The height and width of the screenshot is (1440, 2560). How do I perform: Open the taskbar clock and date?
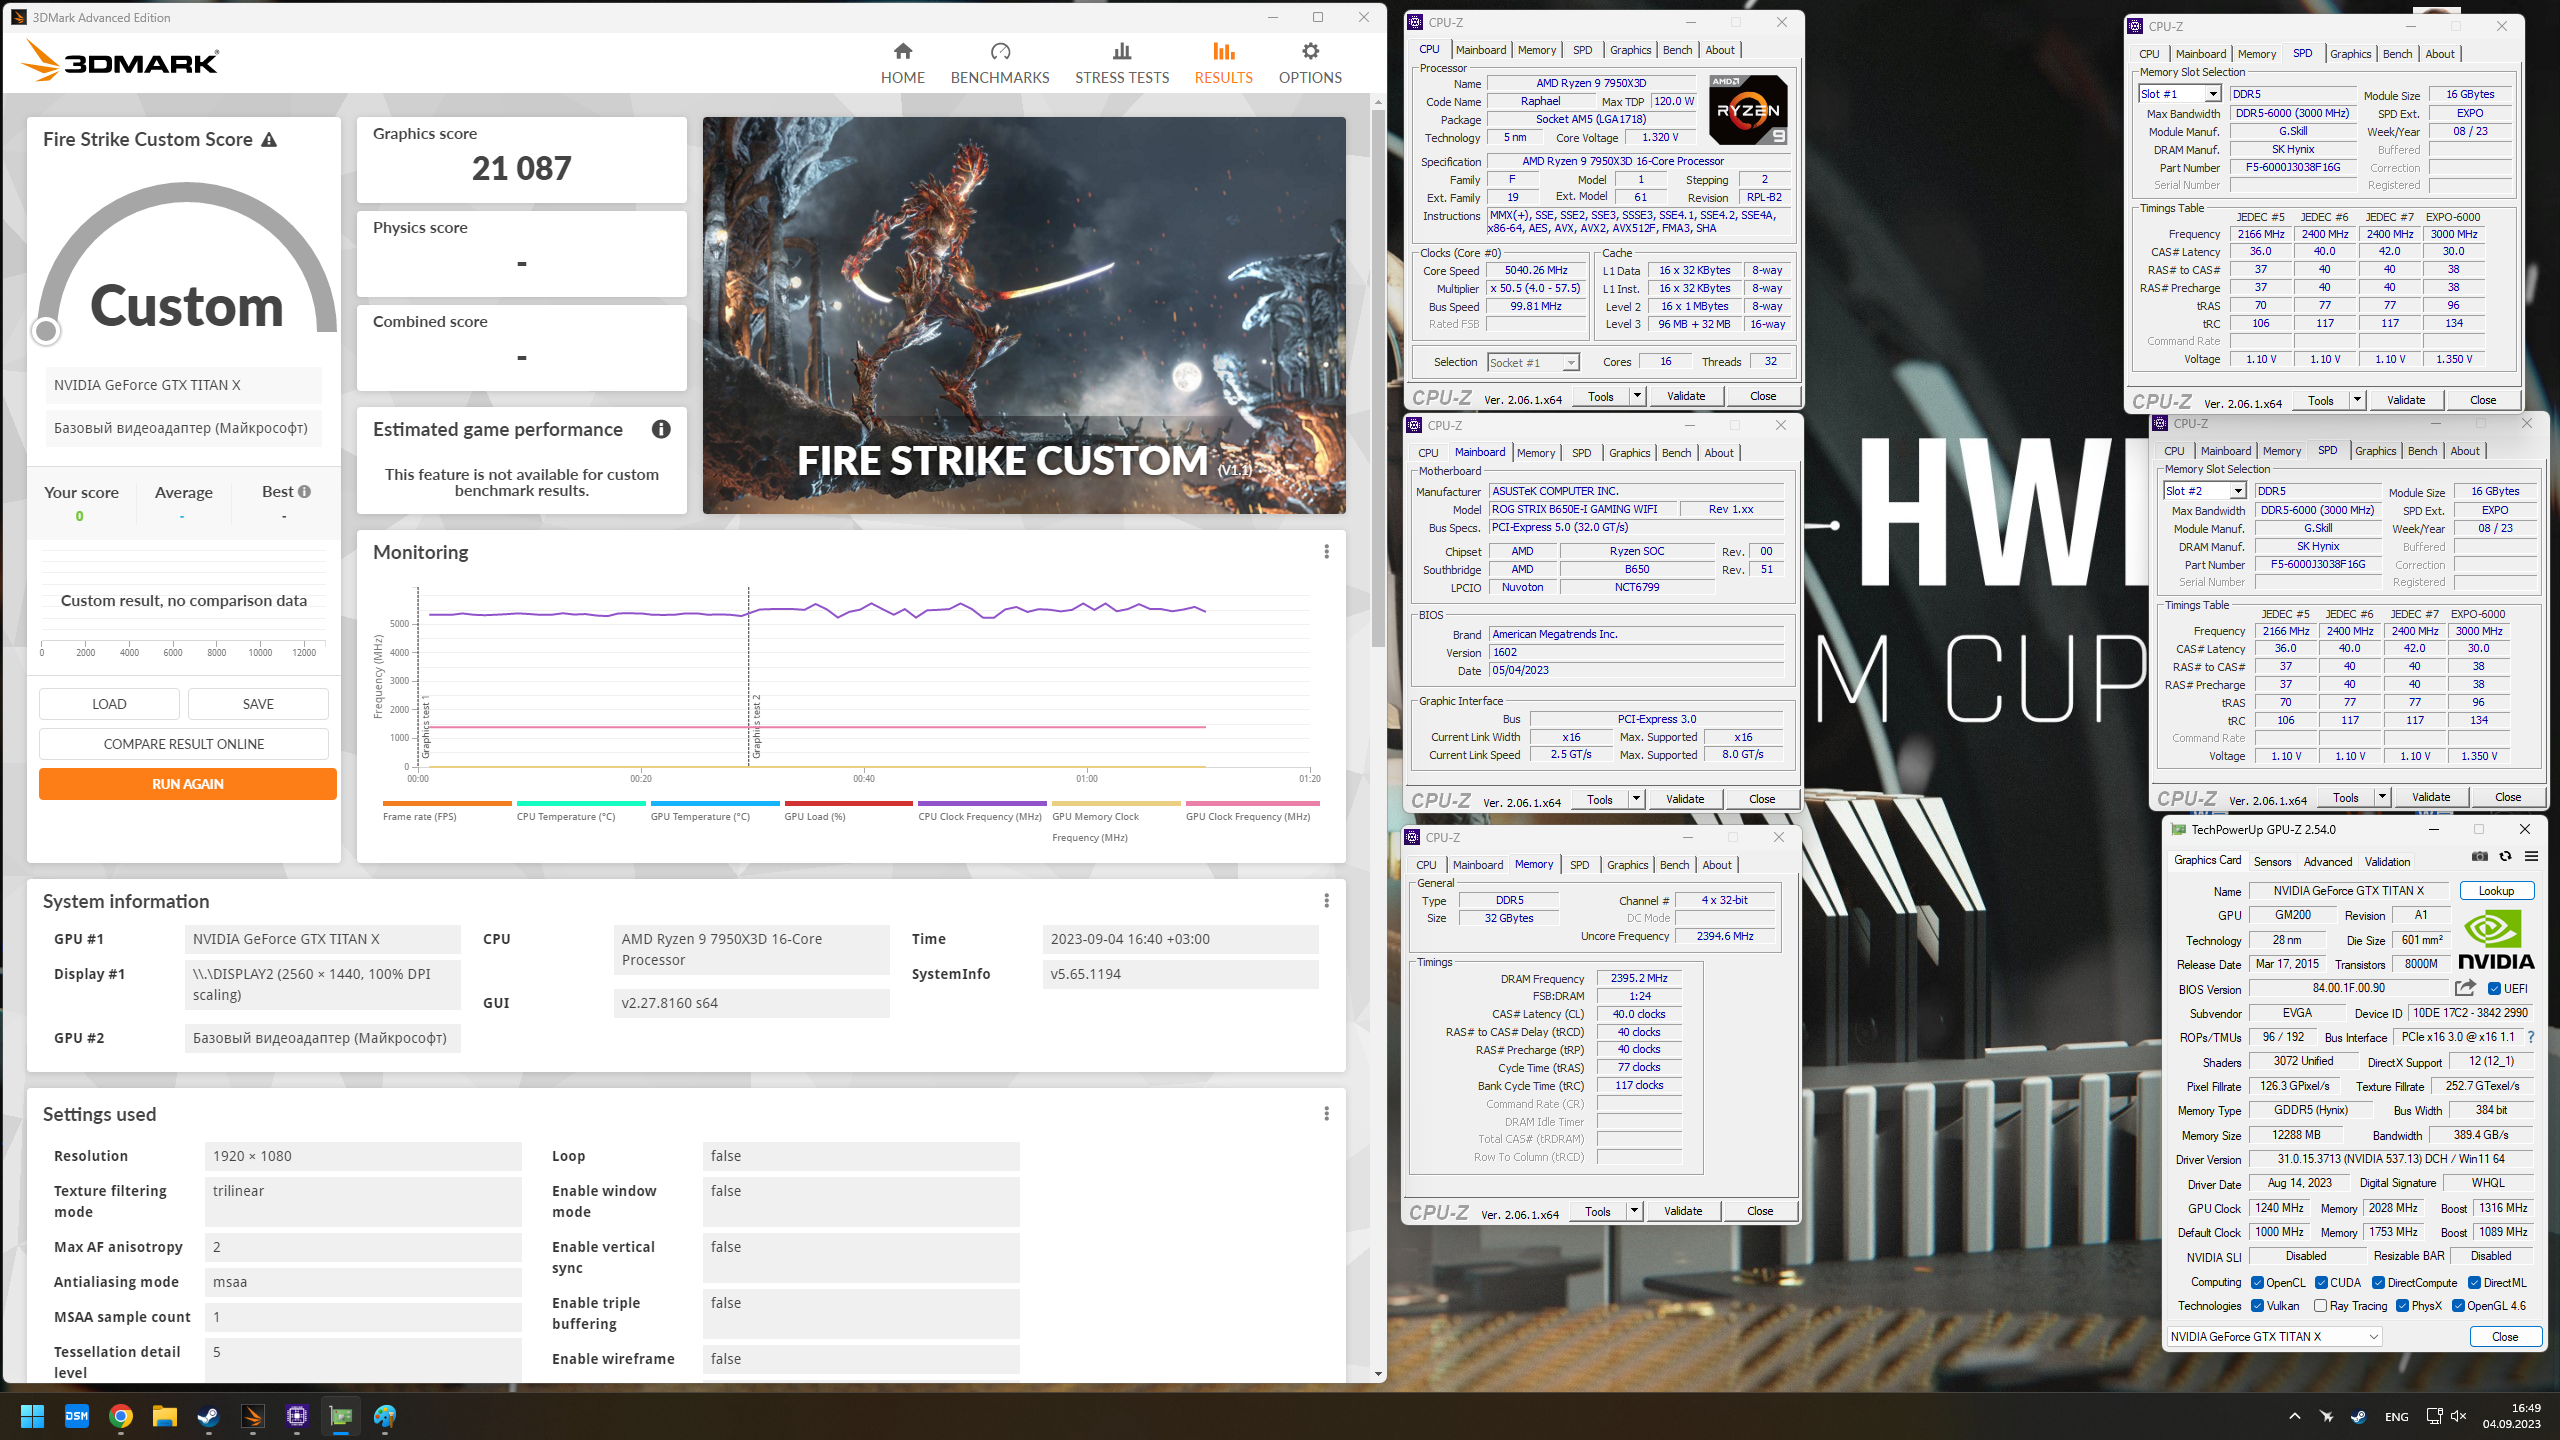click(x=2512, y=1416)
